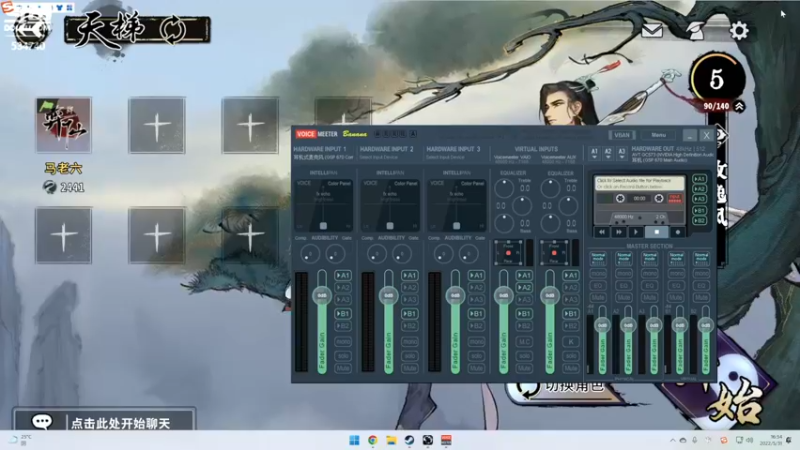
Task: Click the microphone icon in the tray
Action: tap(695, 440)
